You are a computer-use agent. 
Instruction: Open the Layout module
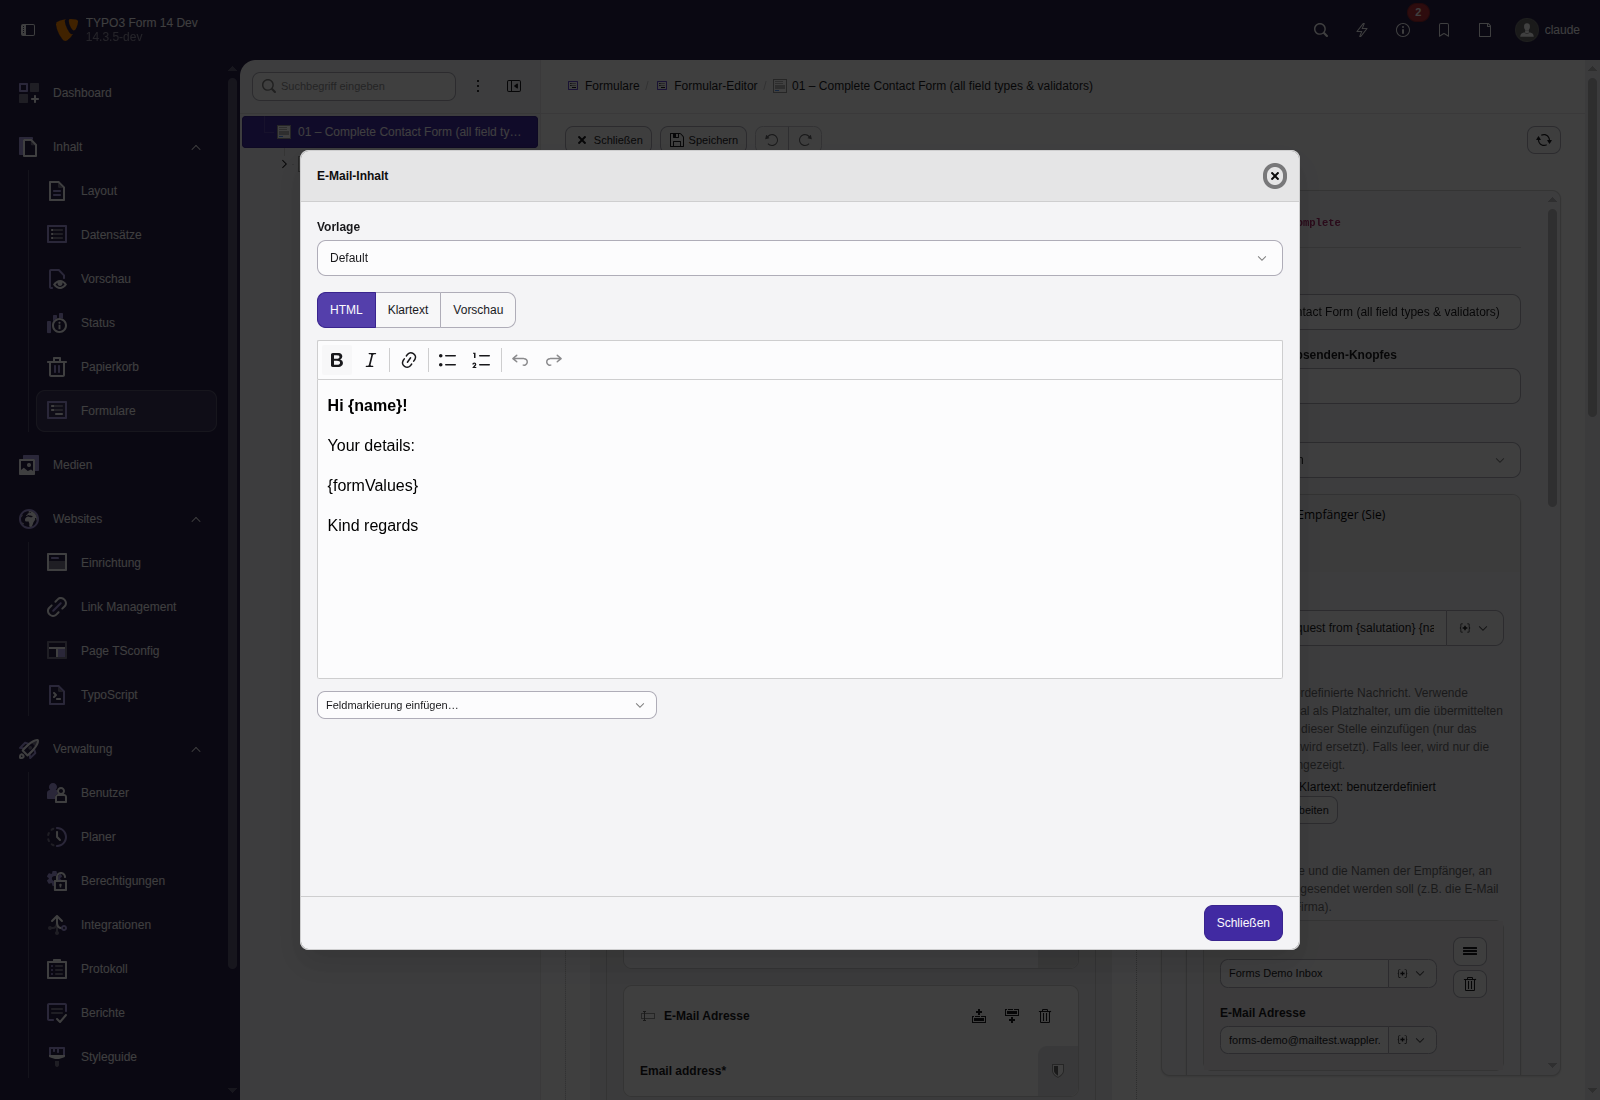pos(126,191)
